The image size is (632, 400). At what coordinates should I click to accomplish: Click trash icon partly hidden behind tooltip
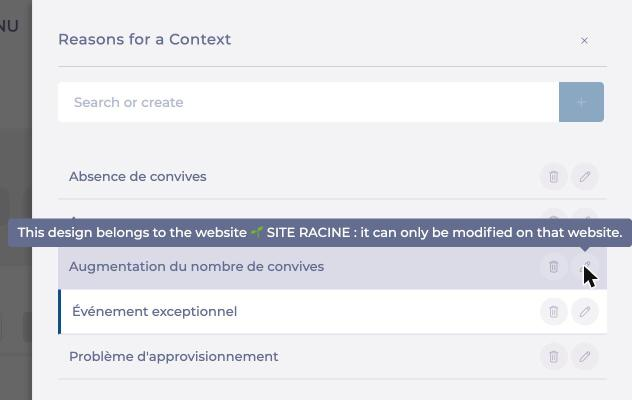point(553,214)
